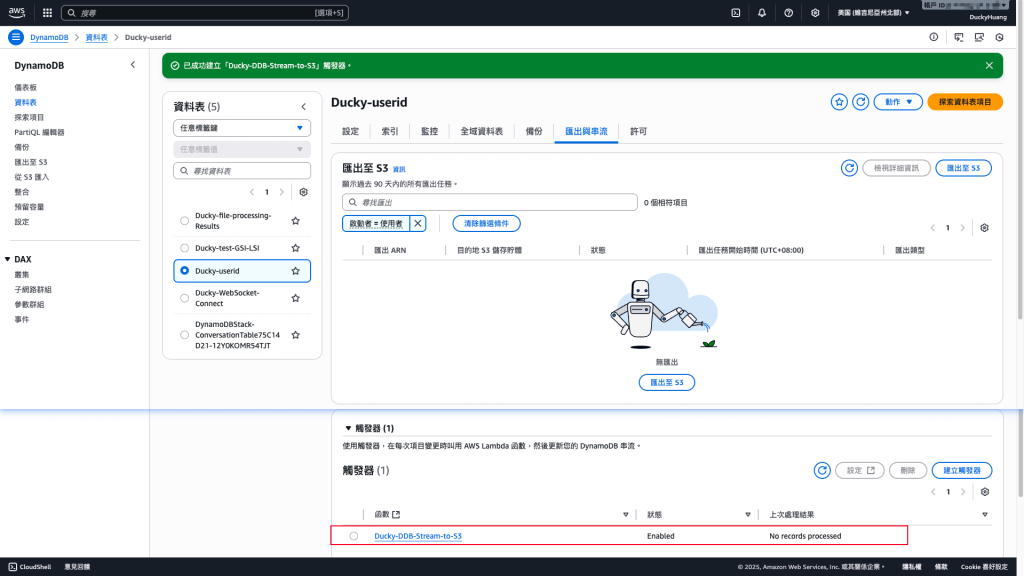Viewport: 1024px width, 576px height.
Task: Open triggers table preferences gear
Action: [985, 492]
